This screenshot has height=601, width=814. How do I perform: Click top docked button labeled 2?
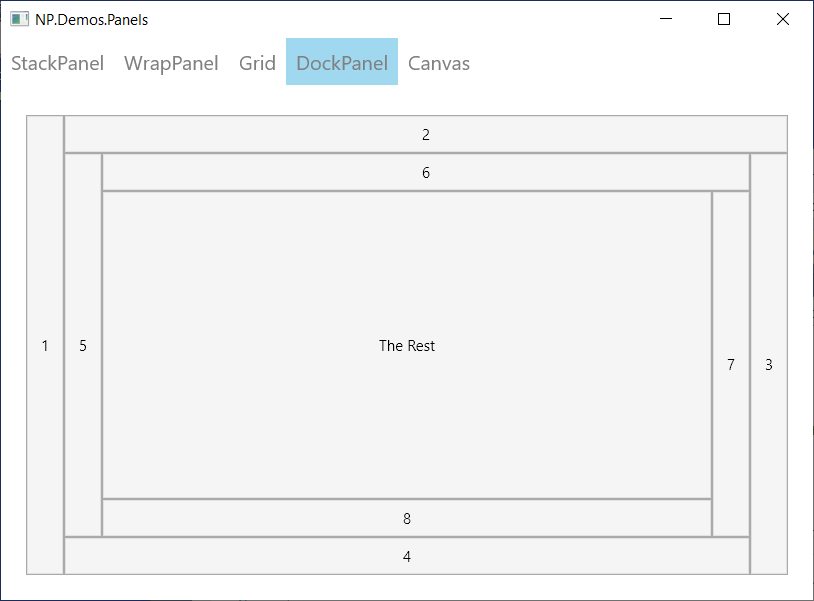click(426, 134)
